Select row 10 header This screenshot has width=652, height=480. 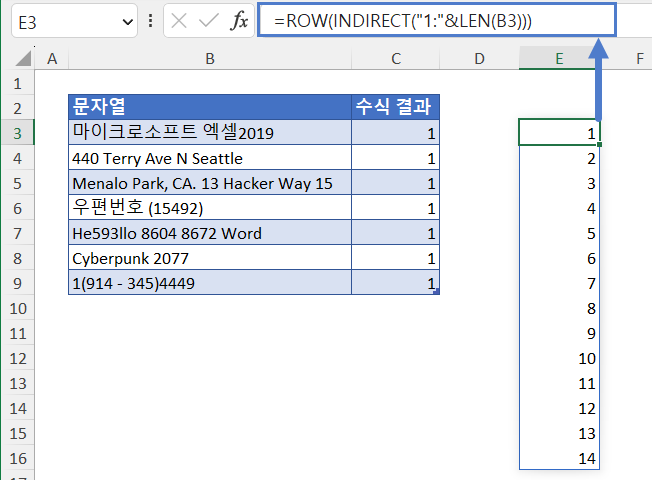[x=17, y=308]
